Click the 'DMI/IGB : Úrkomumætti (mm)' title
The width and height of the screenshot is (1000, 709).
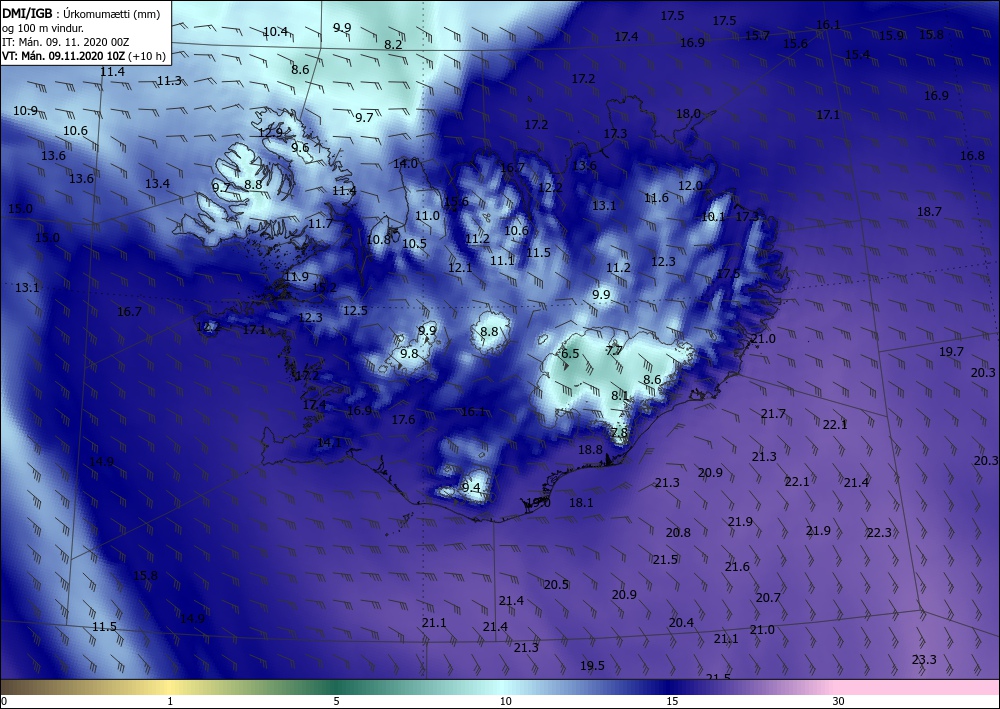[80, 13]
